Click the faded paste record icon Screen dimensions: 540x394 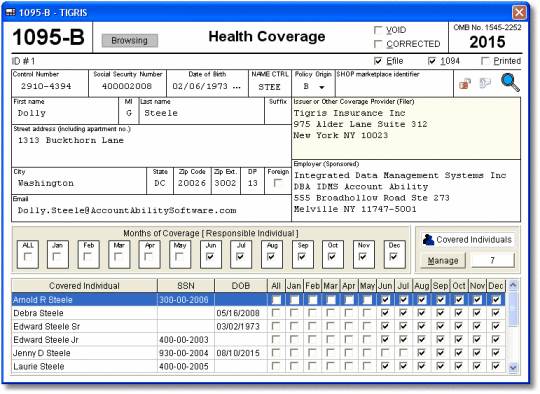485,83
